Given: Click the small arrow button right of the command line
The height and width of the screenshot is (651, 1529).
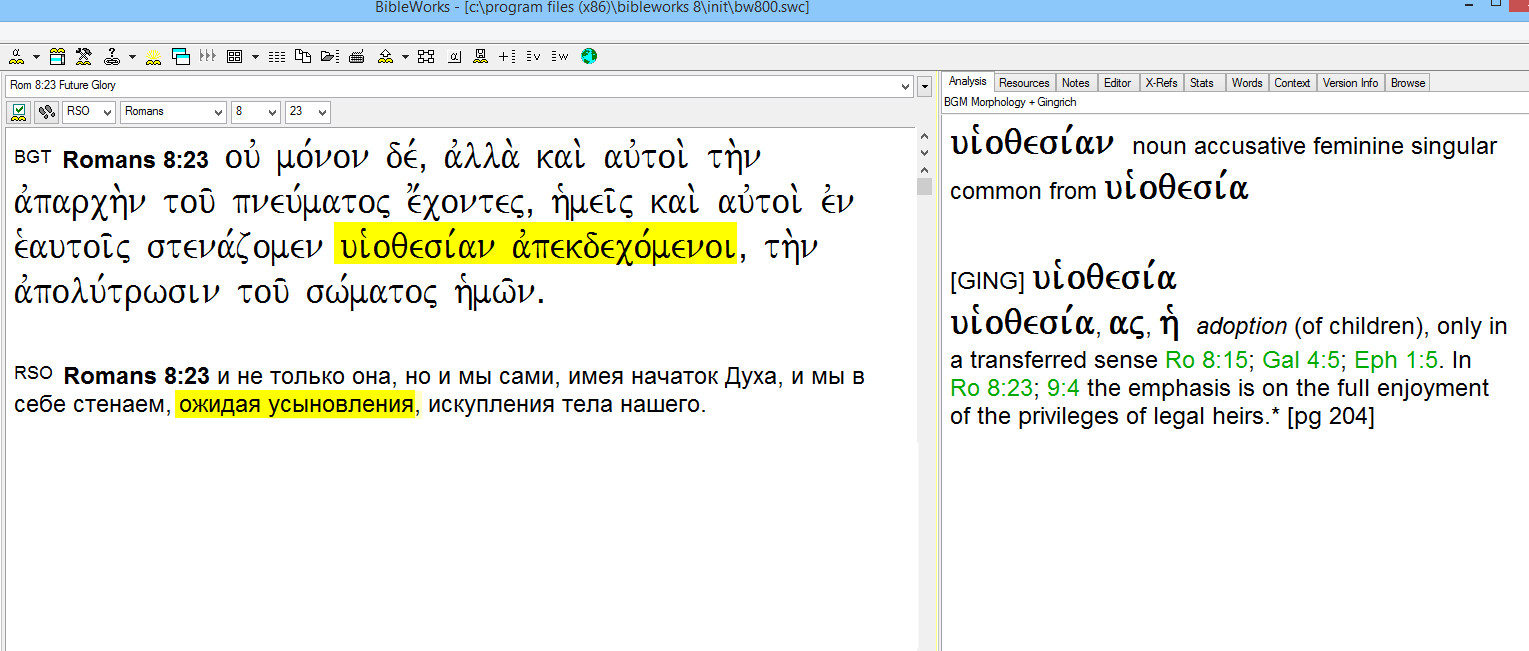Looking at the screenshot, I should 925,86.
